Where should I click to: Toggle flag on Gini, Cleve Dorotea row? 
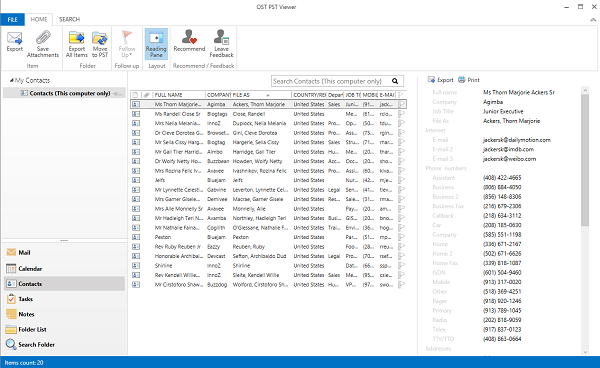[401, 133]
